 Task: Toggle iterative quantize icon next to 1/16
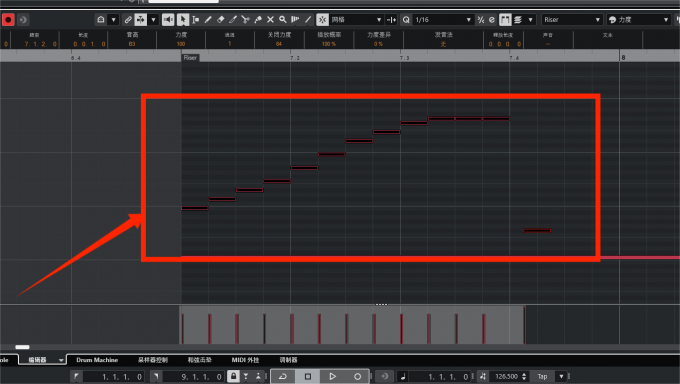coord(481,20)
